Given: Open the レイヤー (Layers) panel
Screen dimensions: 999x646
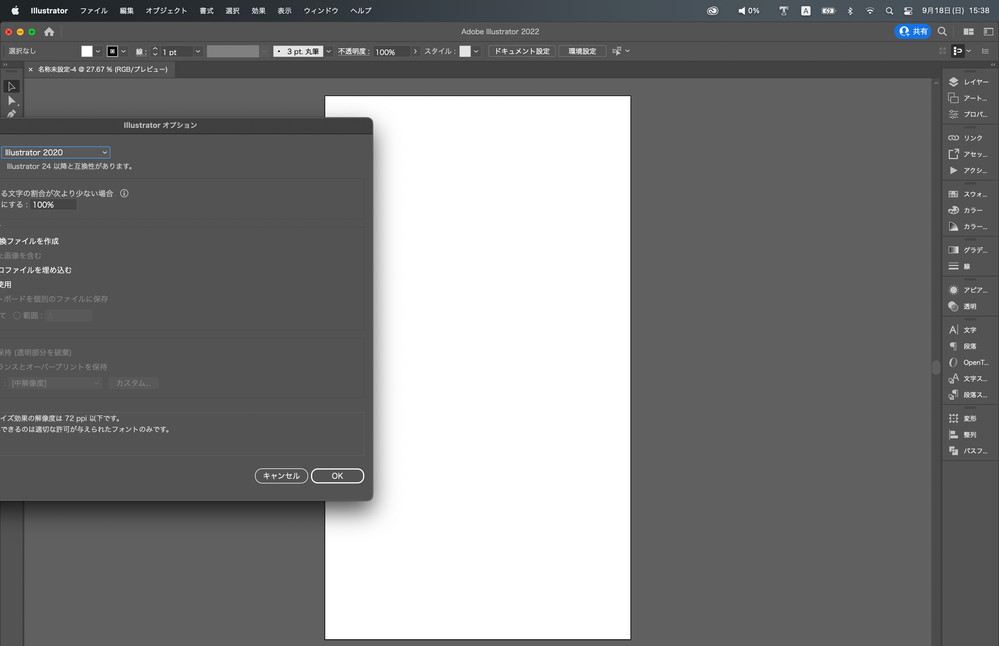Looking at the screenshot, I should pyautogui.click(x=968, y=82).
